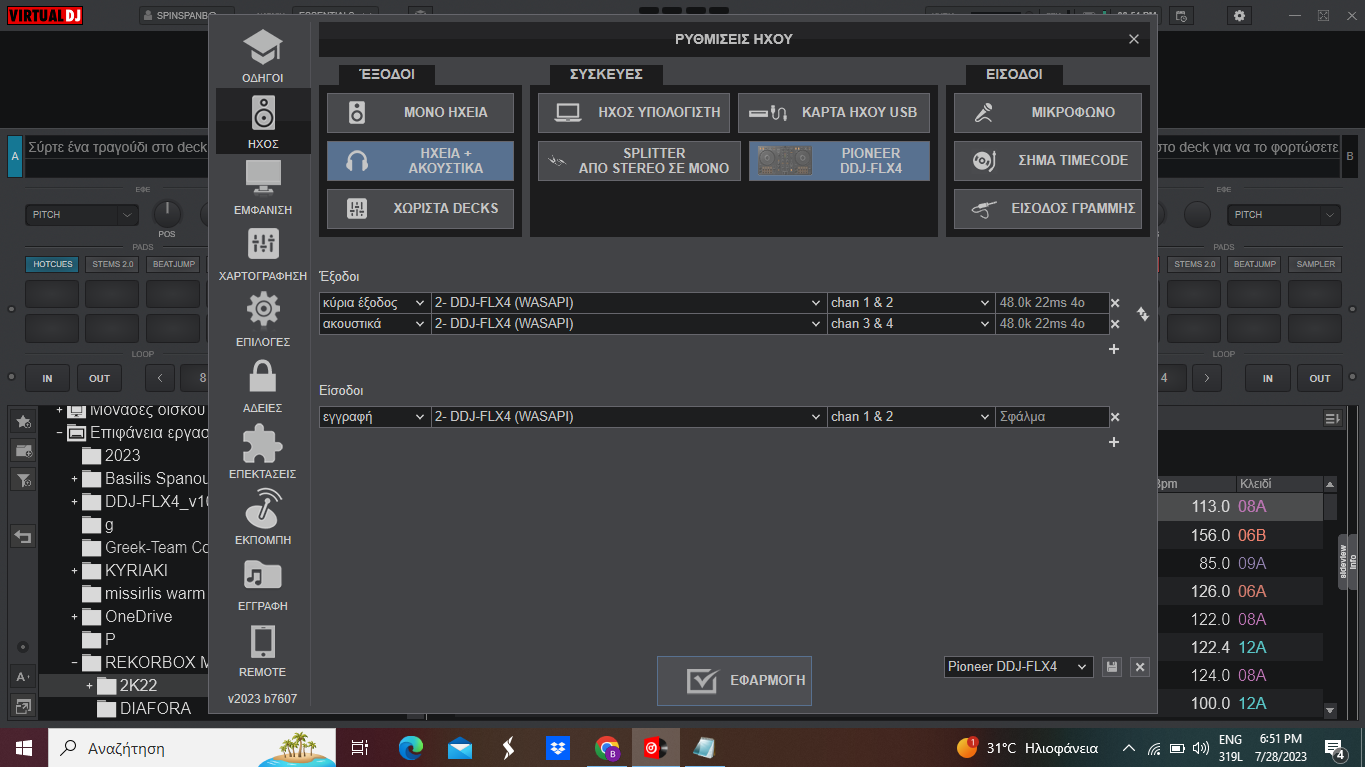Open the browser list options icon
This screenshot has height=767, width=1365.
pyautogui.click(x=1331, y=418)
